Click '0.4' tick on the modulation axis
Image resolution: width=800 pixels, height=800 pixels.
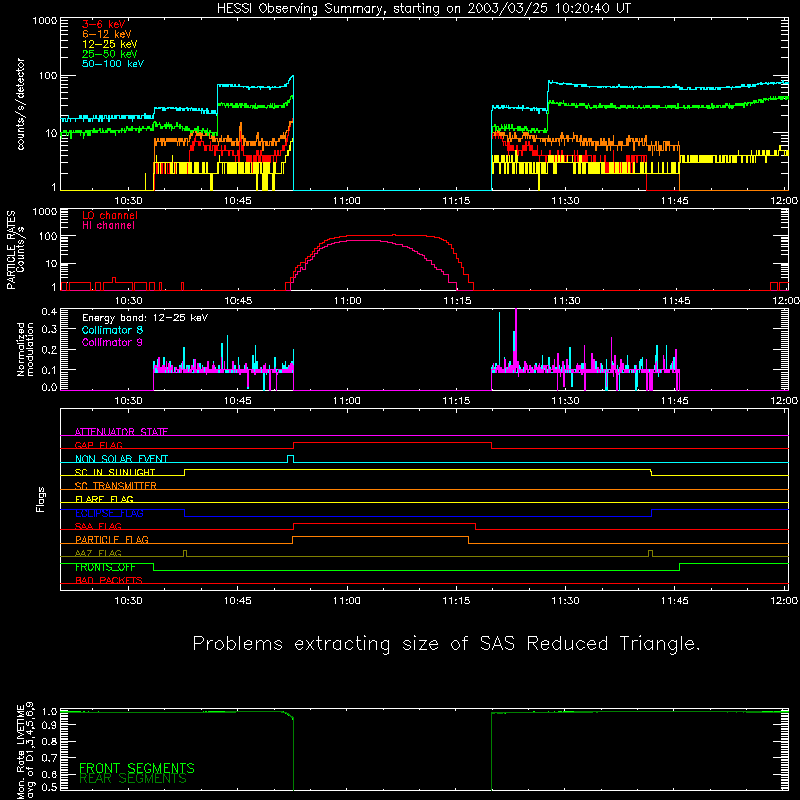[x=49, y=312]
